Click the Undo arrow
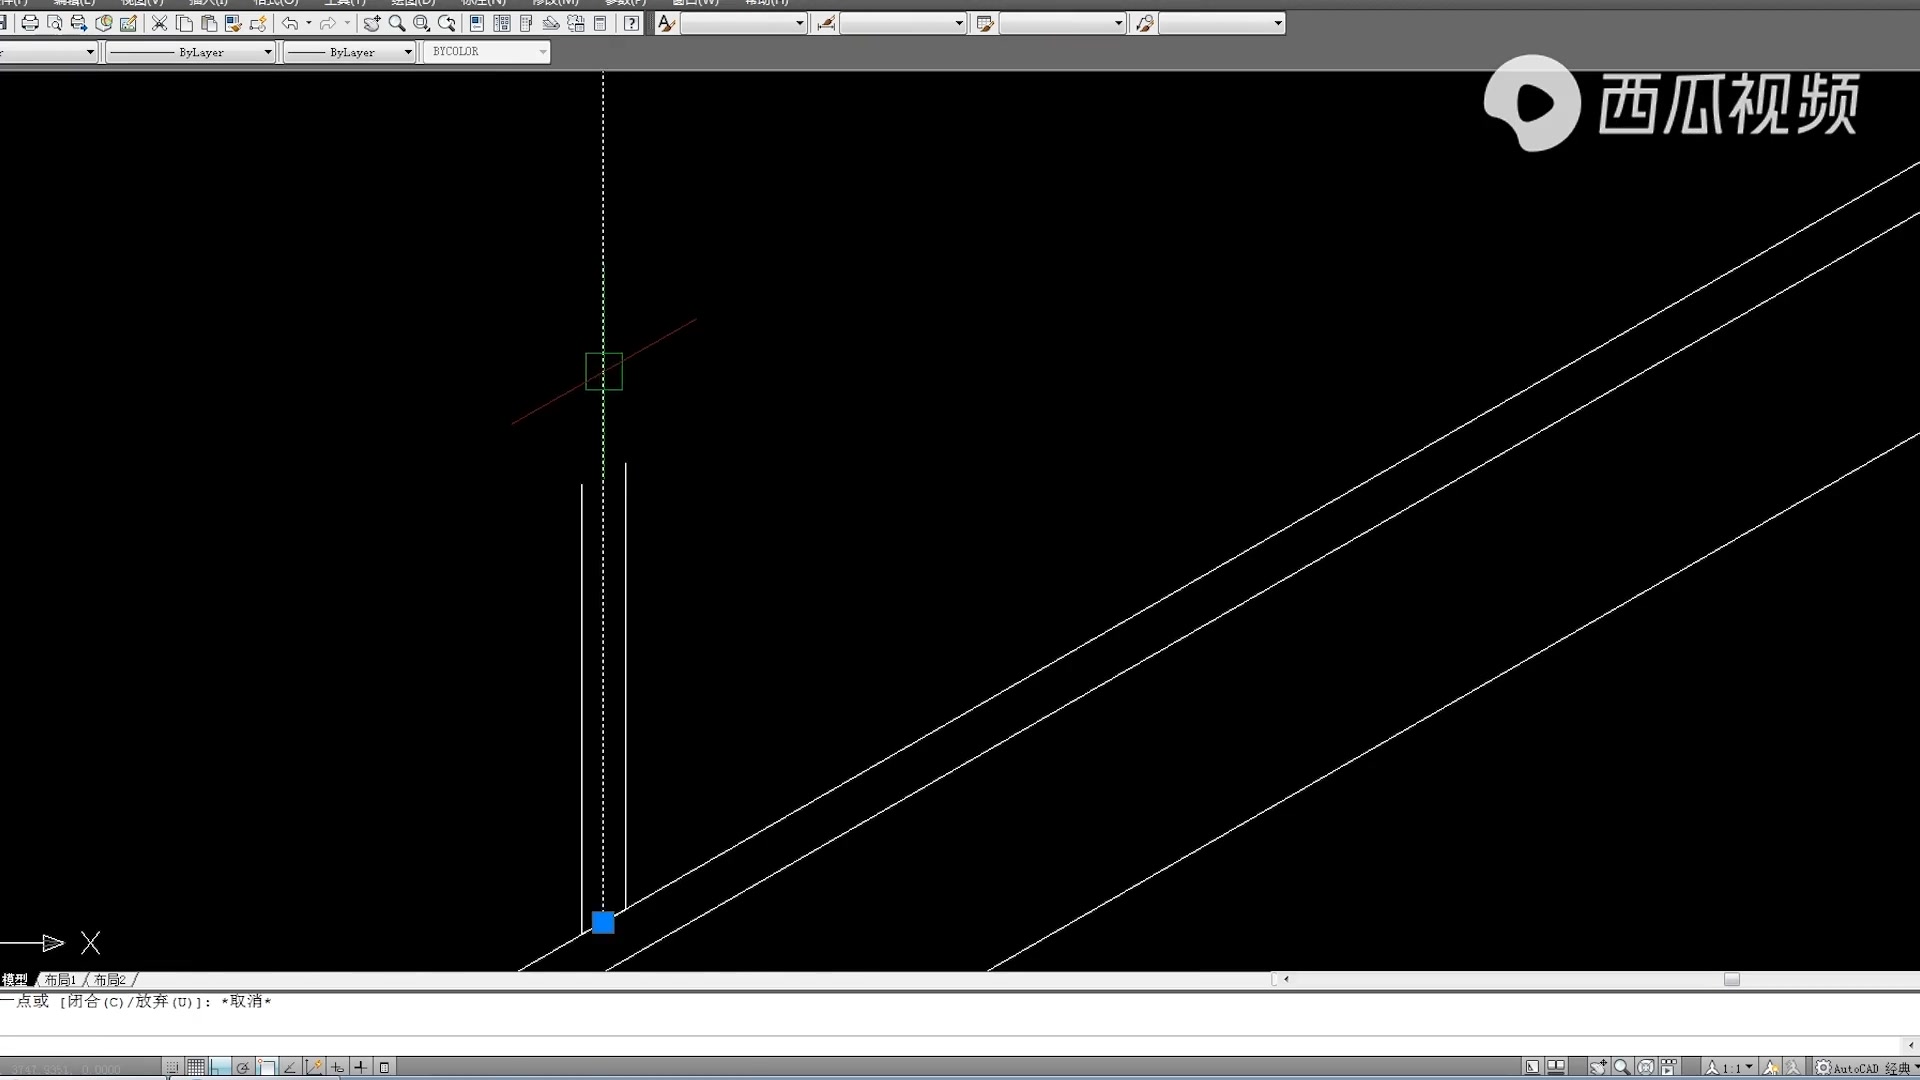The width and height of the screenshot is (1920, 1080). [290, 23]
